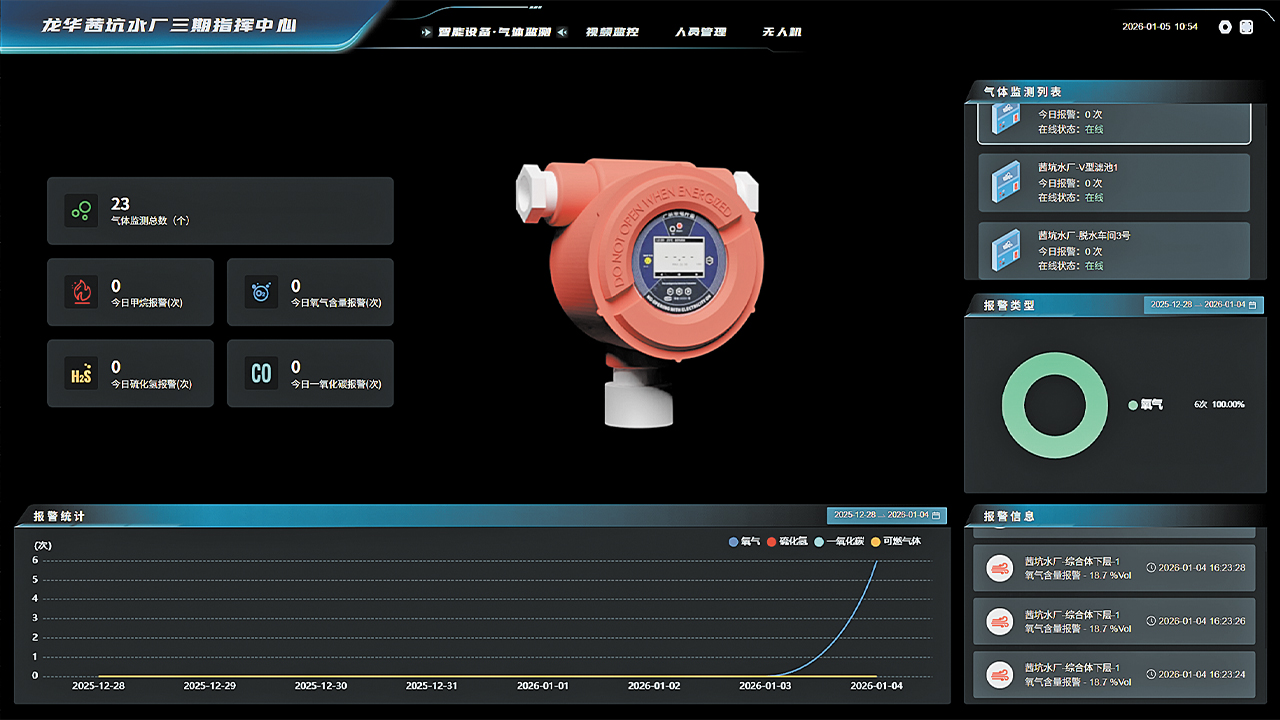
Task: Click the methane alarm flame icon
Action: 80,292
